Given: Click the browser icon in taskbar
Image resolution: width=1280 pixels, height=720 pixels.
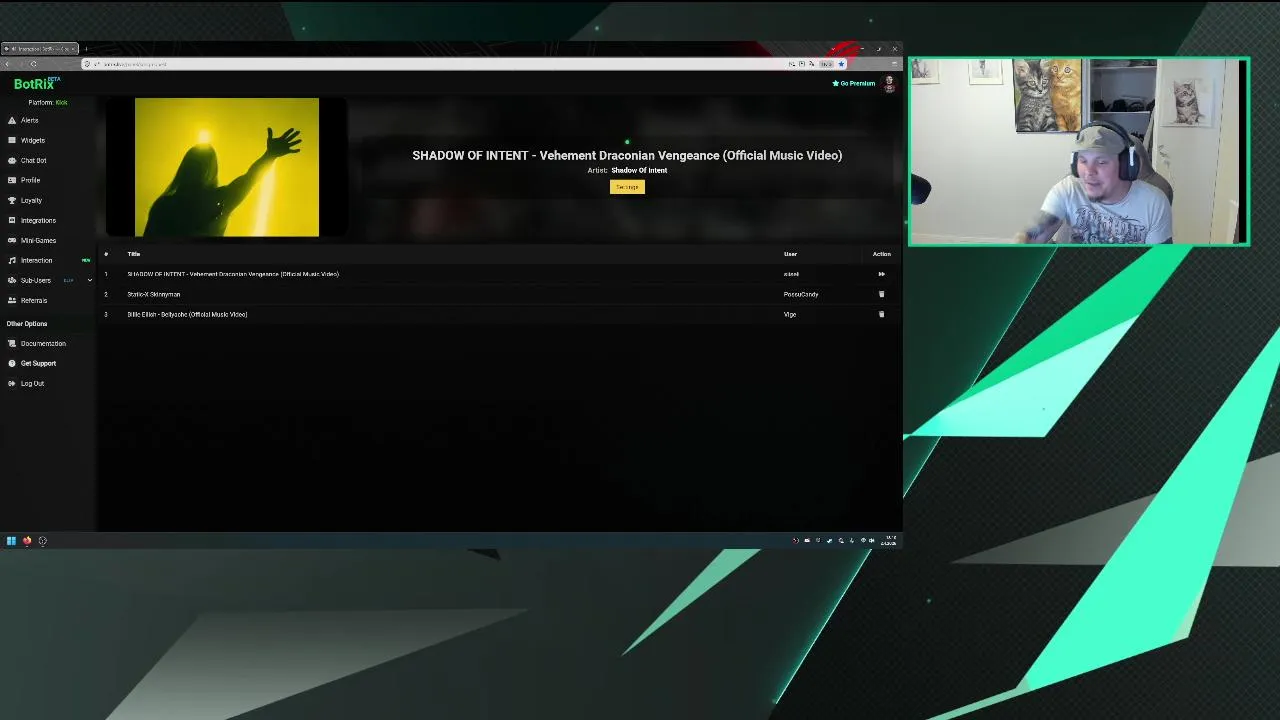Looking at the screenshot, I should [27, 541].
